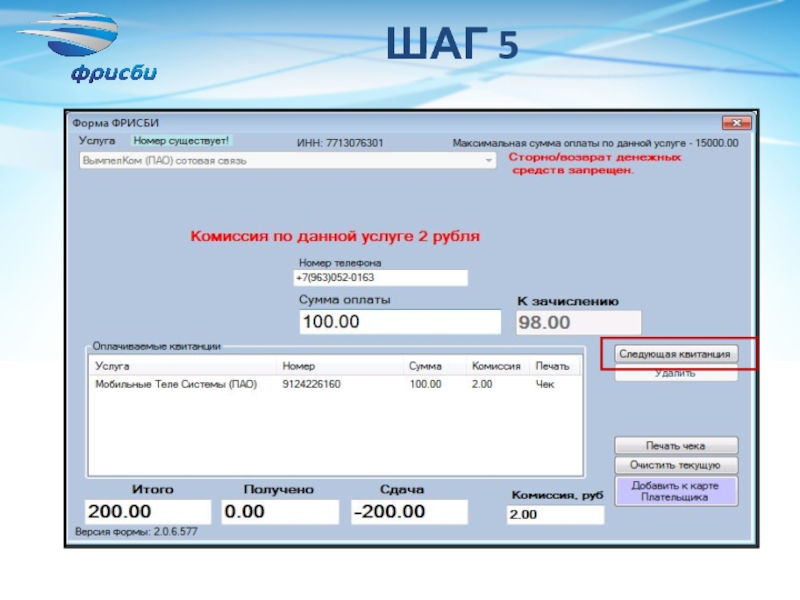
Task: Sort by the Сумма column header
Action: [x=435, y=366]
